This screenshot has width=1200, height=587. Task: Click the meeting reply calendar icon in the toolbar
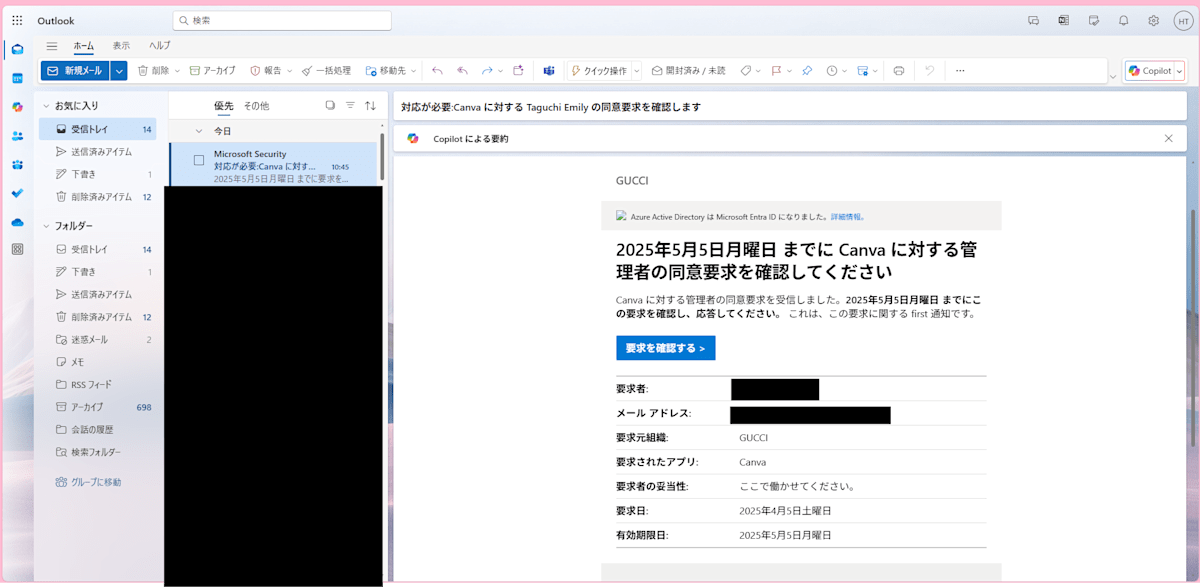518,71
